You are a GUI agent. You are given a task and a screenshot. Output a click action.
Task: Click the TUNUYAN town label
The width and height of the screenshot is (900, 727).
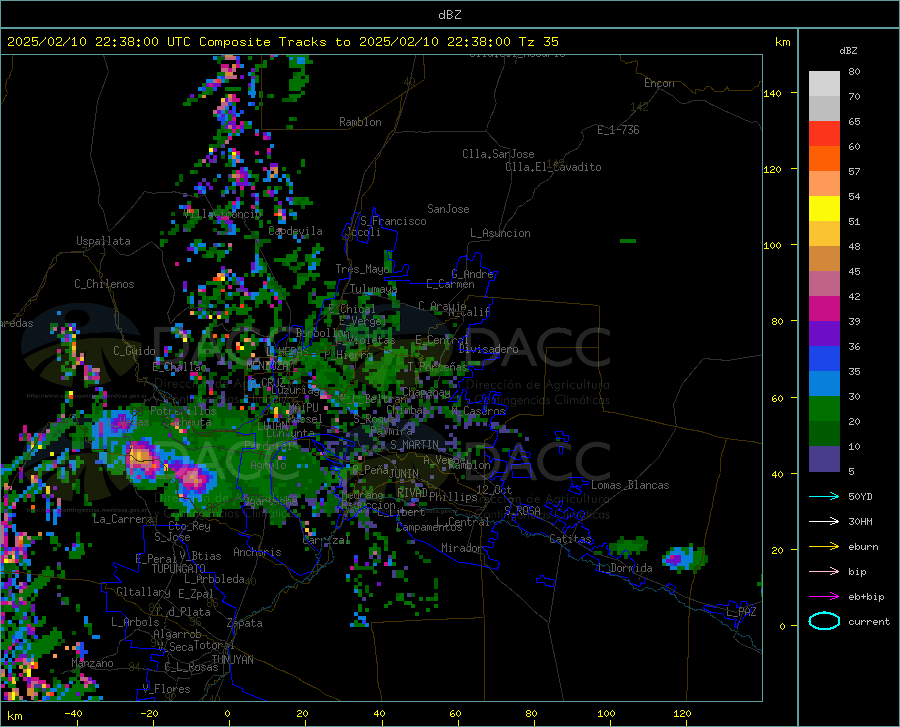[232, 659]
